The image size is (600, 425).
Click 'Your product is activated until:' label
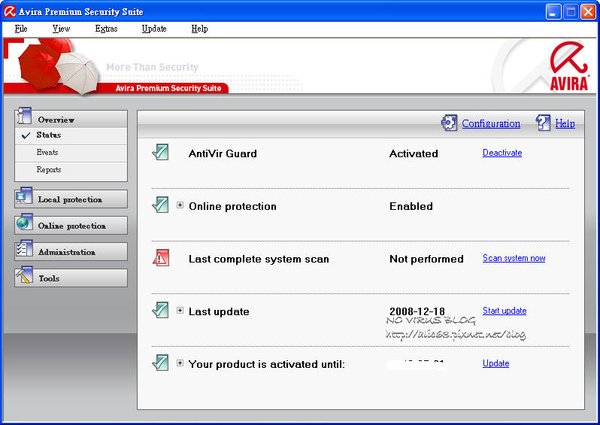(267, 365)
